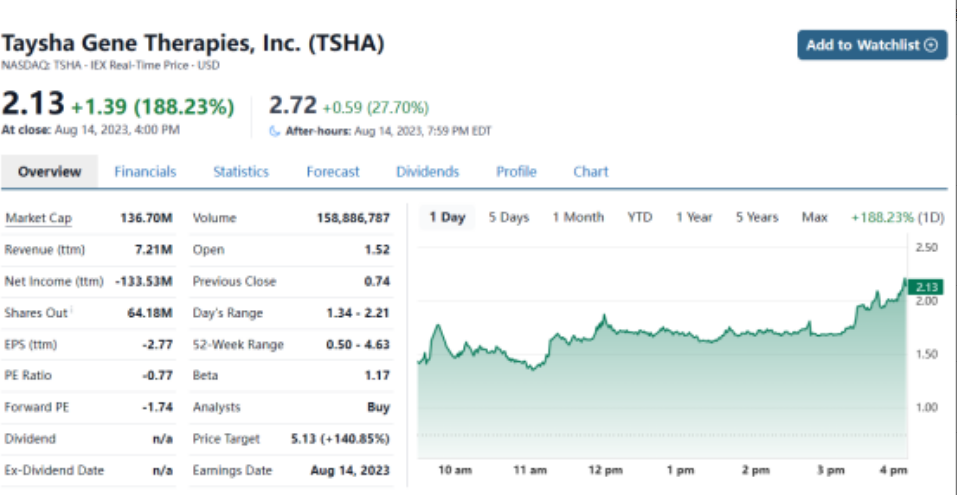Switch to the Financials tab
Screen dimensions: 957x495
[145, 172]
